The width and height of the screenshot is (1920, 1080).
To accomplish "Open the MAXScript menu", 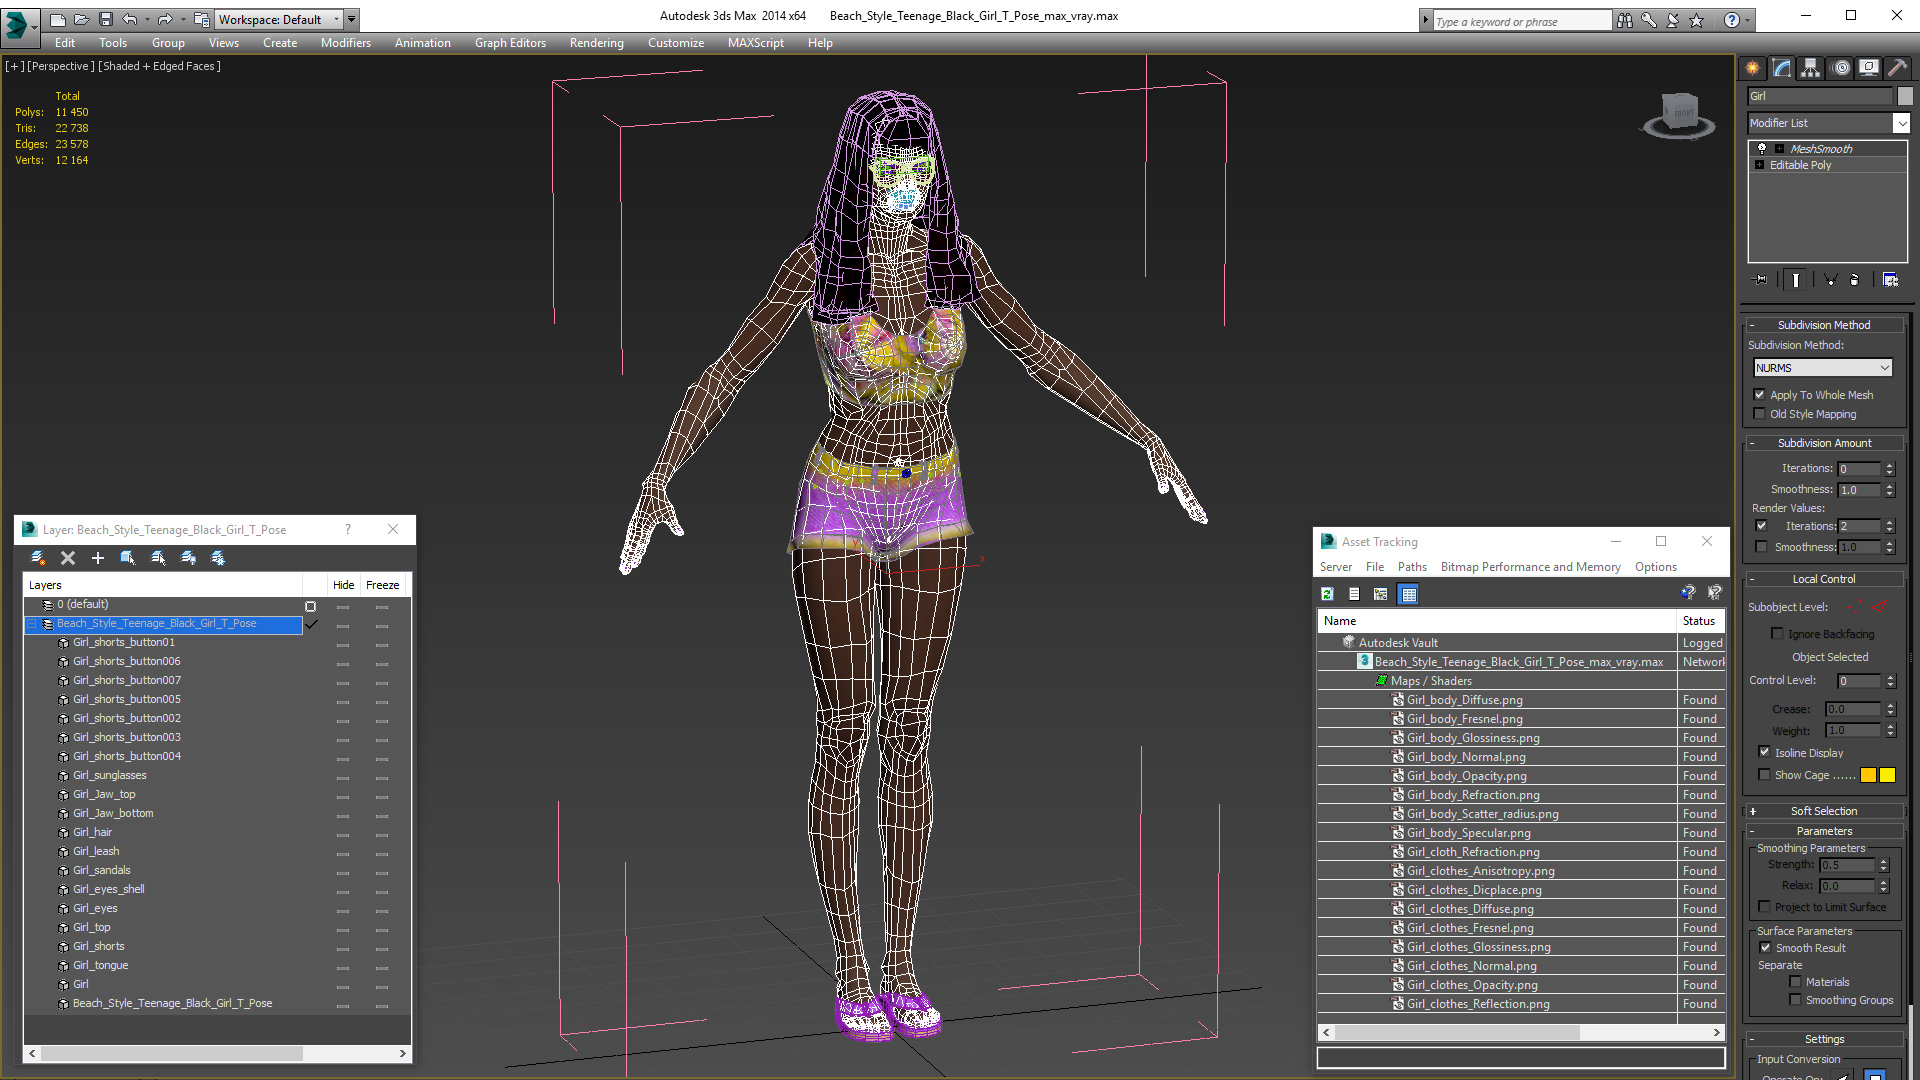I will pyautogui.click(x=756, y=43).
